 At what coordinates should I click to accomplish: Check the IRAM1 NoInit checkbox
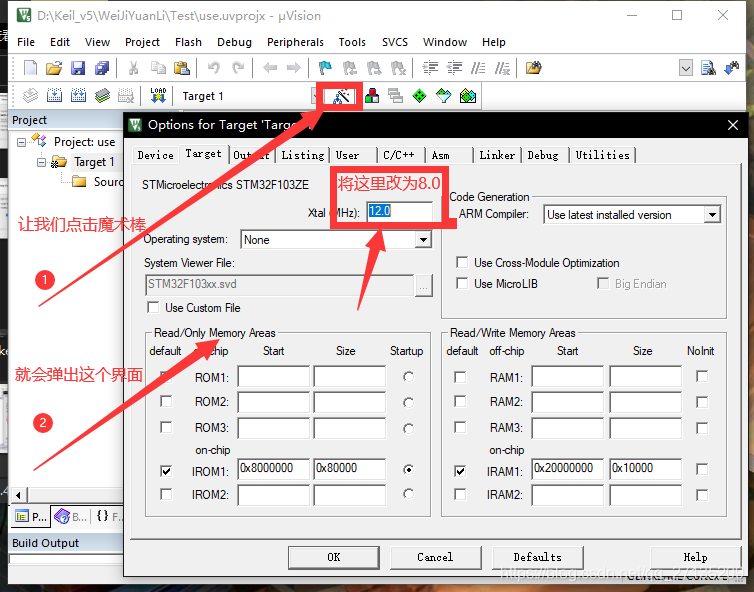click(702, 469)
